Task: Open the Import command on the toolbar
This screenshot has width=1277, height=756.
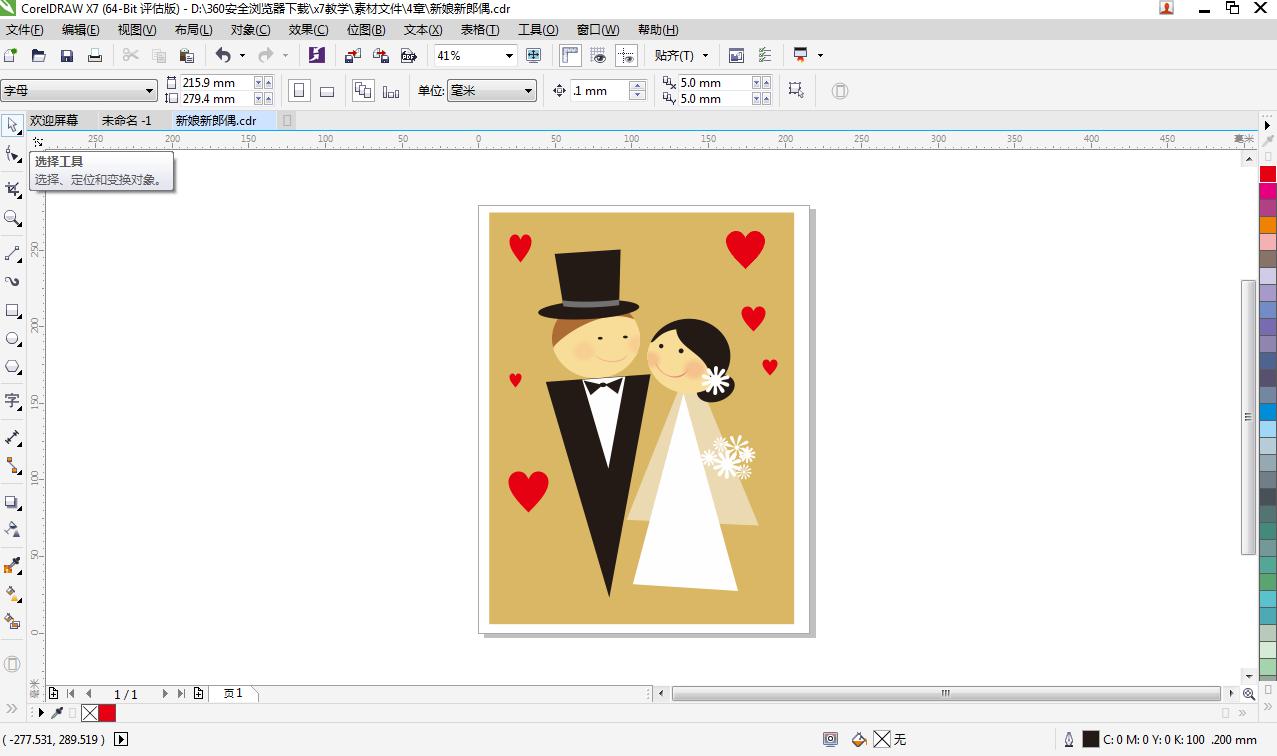Action: click(352, 55)
